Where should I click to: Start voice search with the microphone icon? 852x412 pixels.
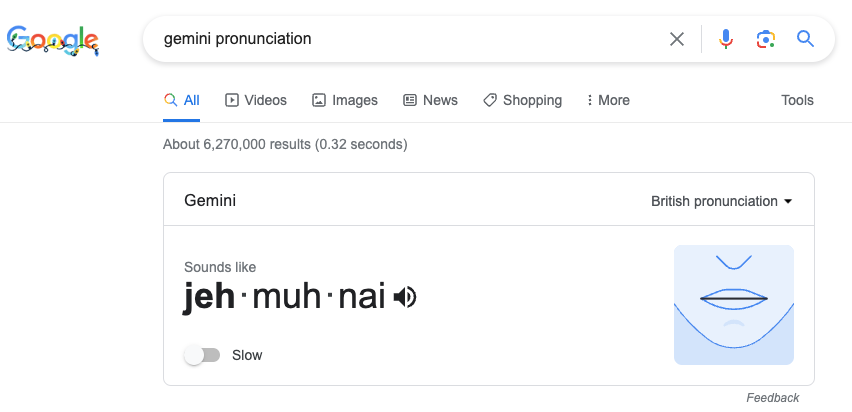(x=726, y=39)
